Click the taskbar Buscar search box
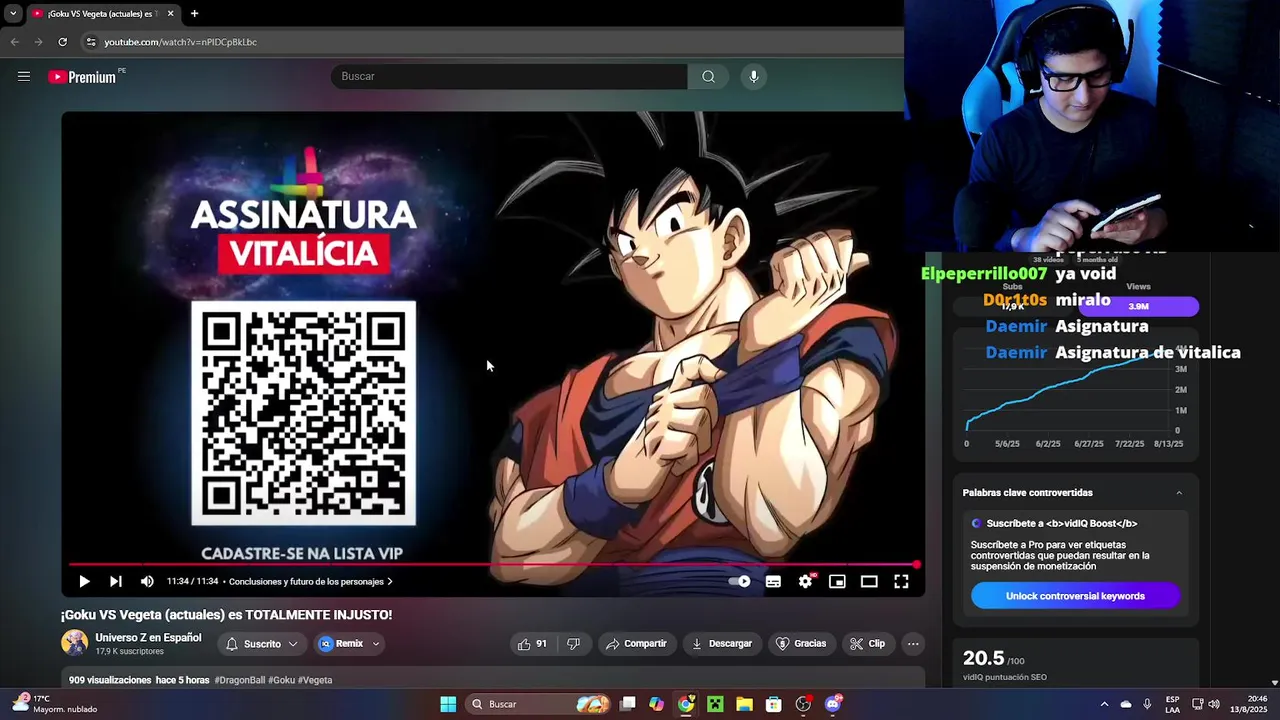Screen dimensions: 1280x720 (539, 704)
